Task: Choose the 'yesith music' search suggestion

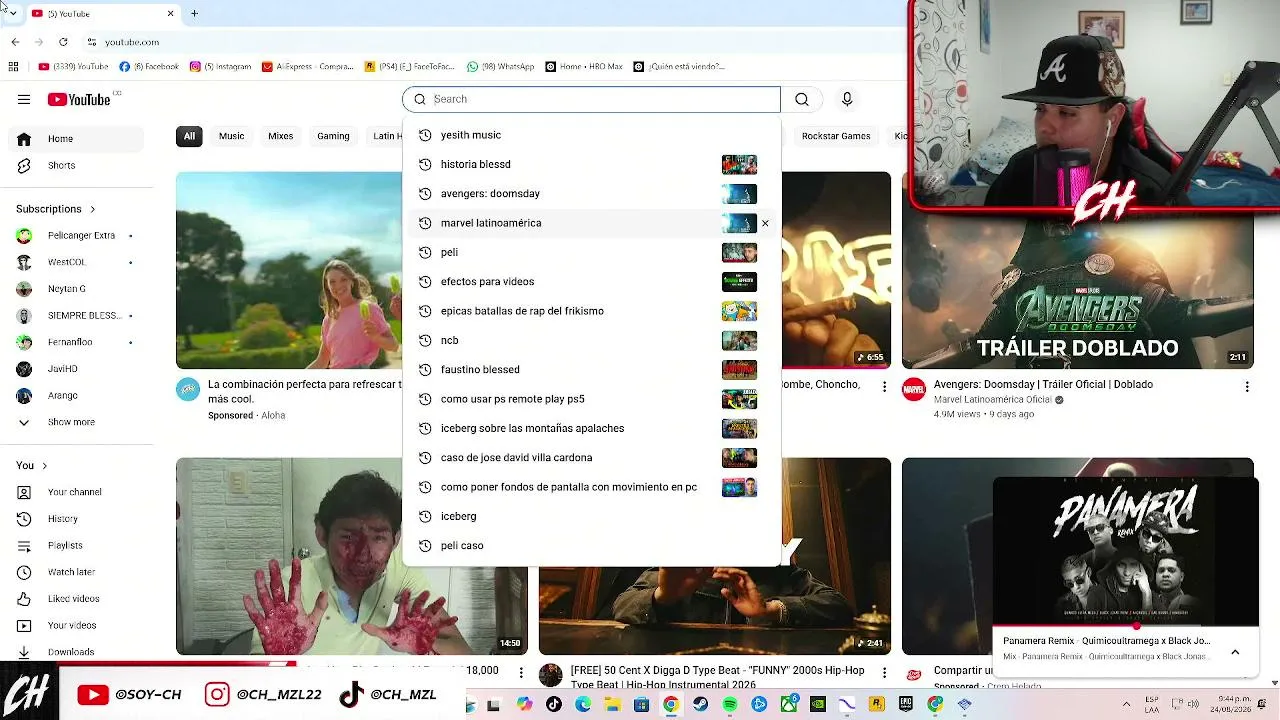Action: pos(590,135)
